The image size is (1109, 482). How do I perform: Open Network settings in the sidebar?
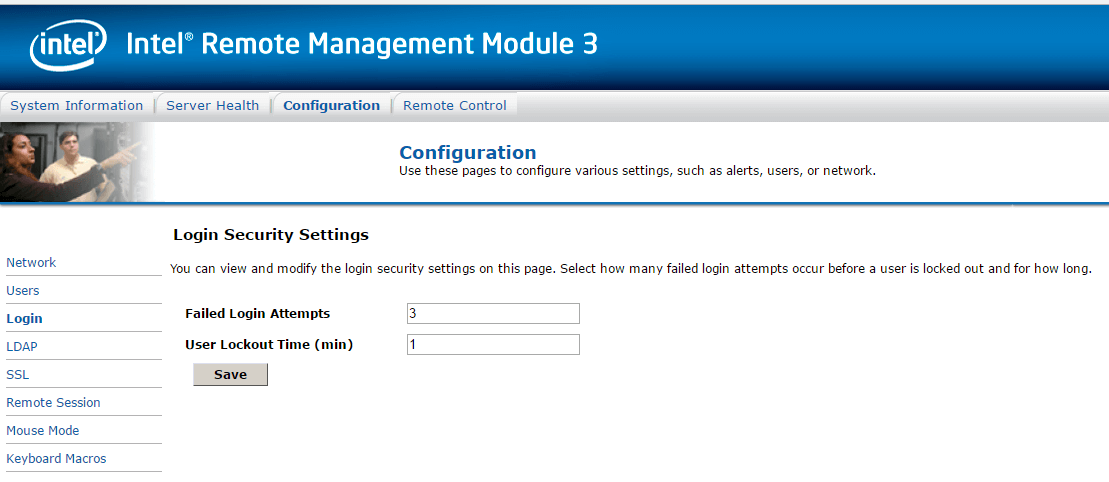point(31,263)
